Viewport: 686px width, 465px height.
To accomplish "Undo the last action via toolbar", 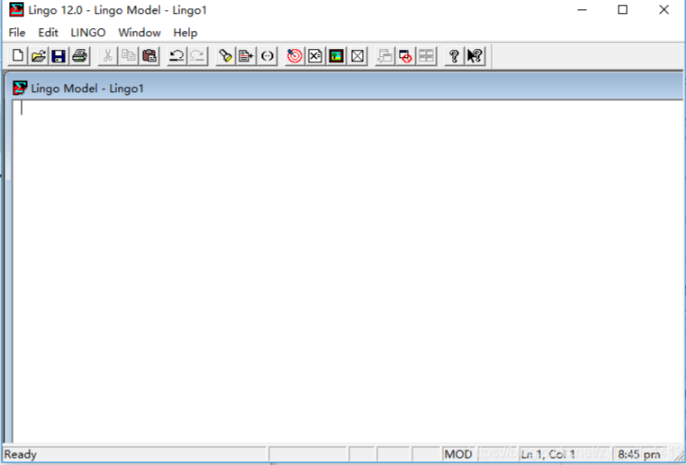I will (x=177, y=56).
